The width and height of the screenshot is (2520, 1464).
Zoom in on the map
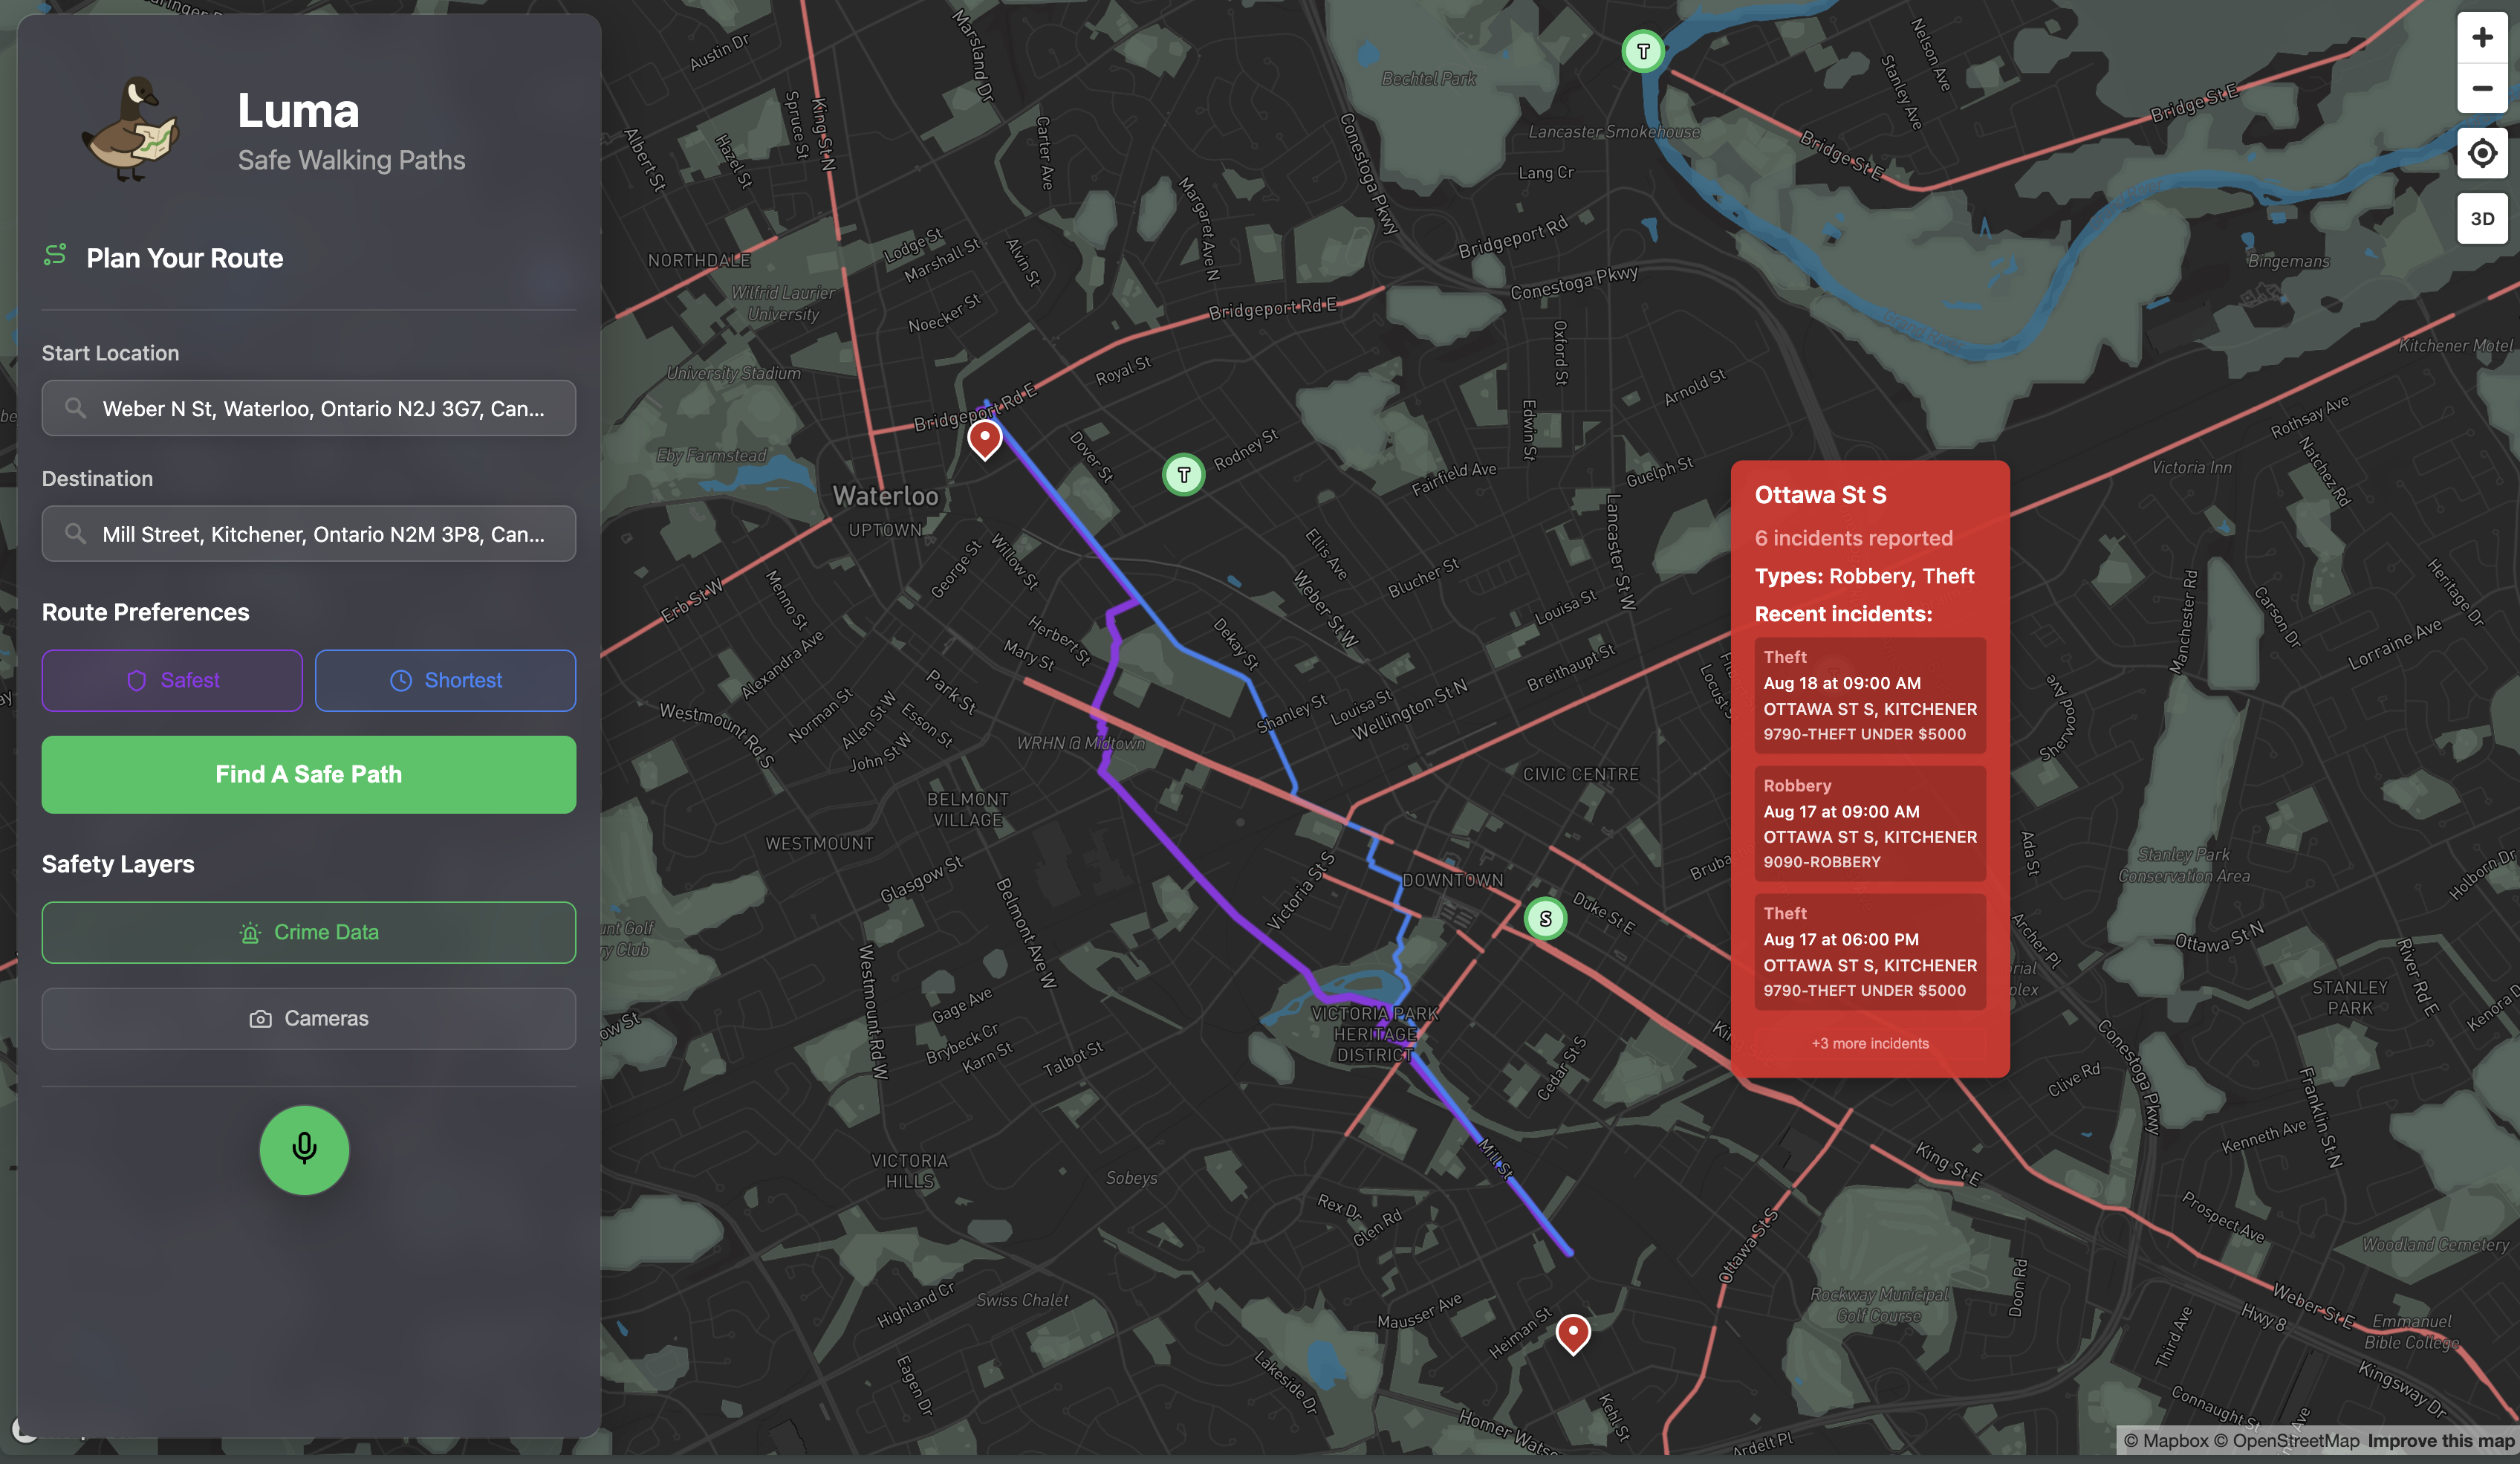2482,37
